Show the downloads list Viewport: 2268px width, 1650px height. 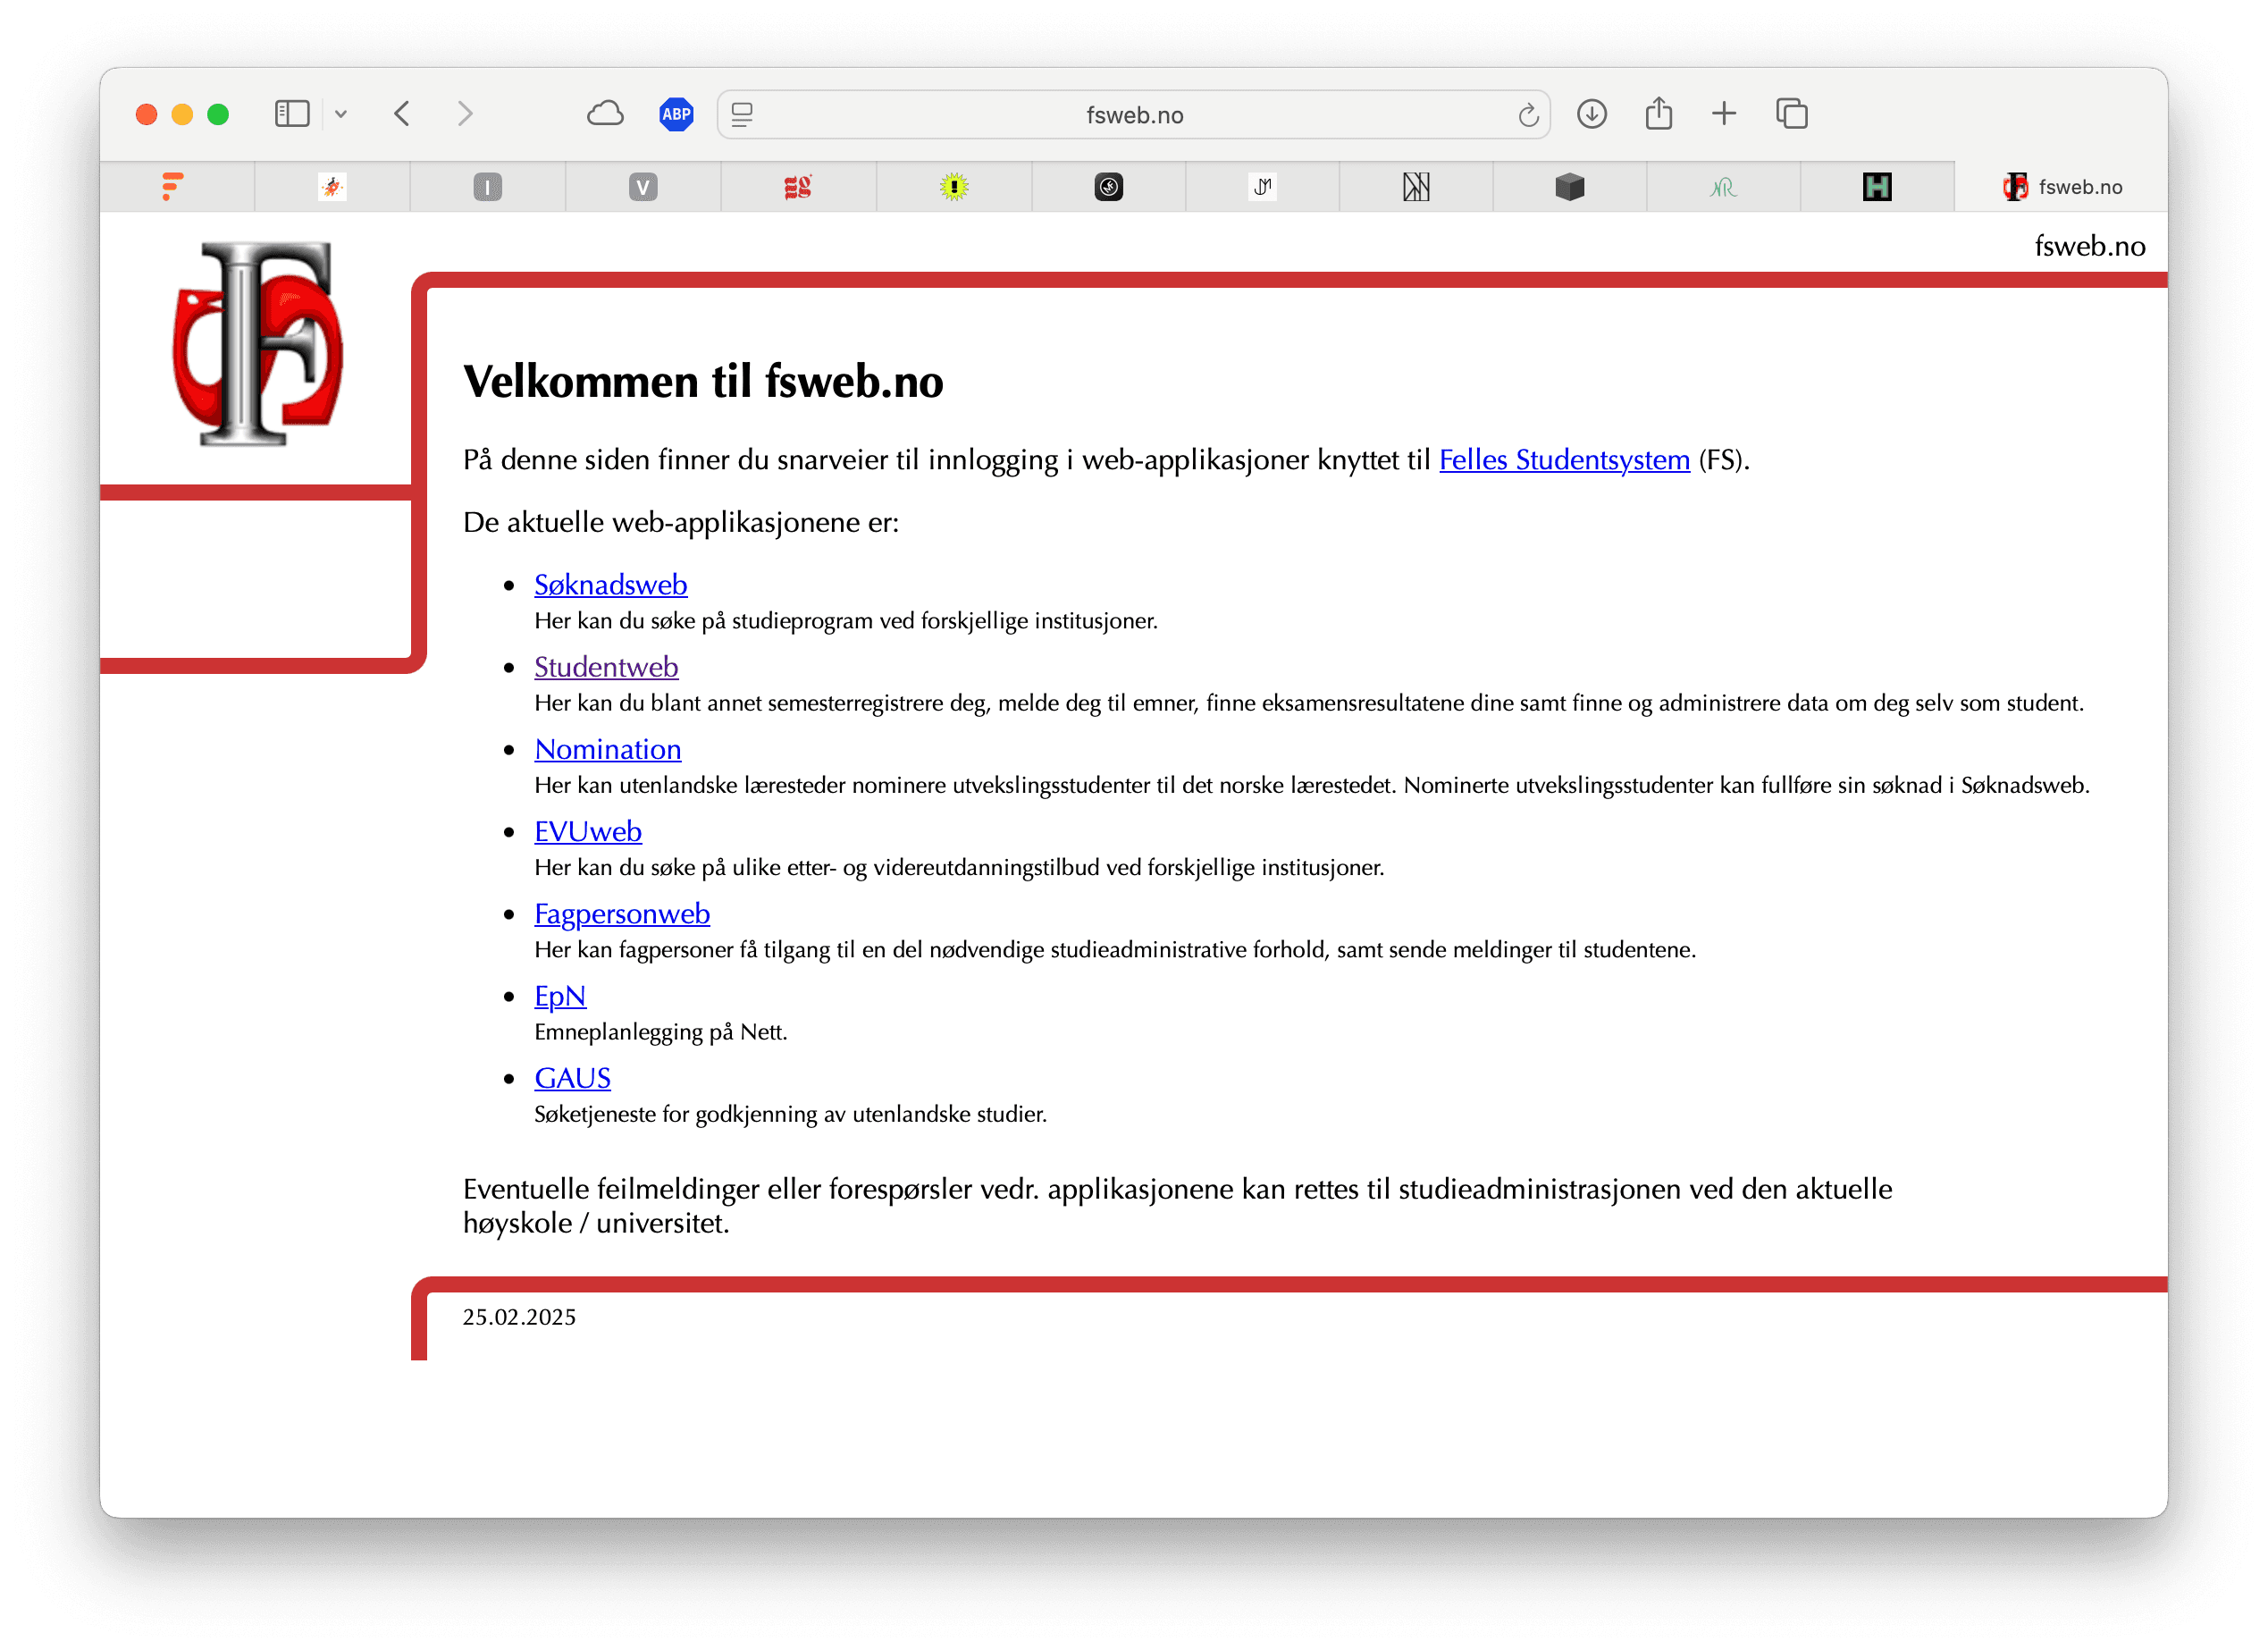point(1592,114)
